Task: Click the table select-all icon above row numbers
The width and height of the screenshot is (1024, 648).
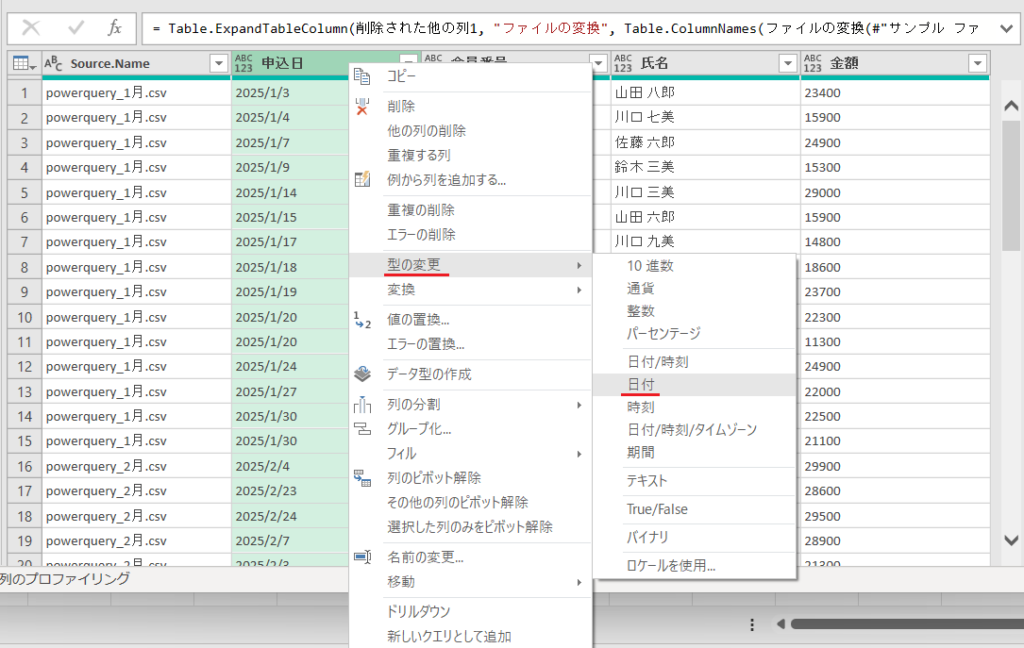Action: (x=22, y=62)
